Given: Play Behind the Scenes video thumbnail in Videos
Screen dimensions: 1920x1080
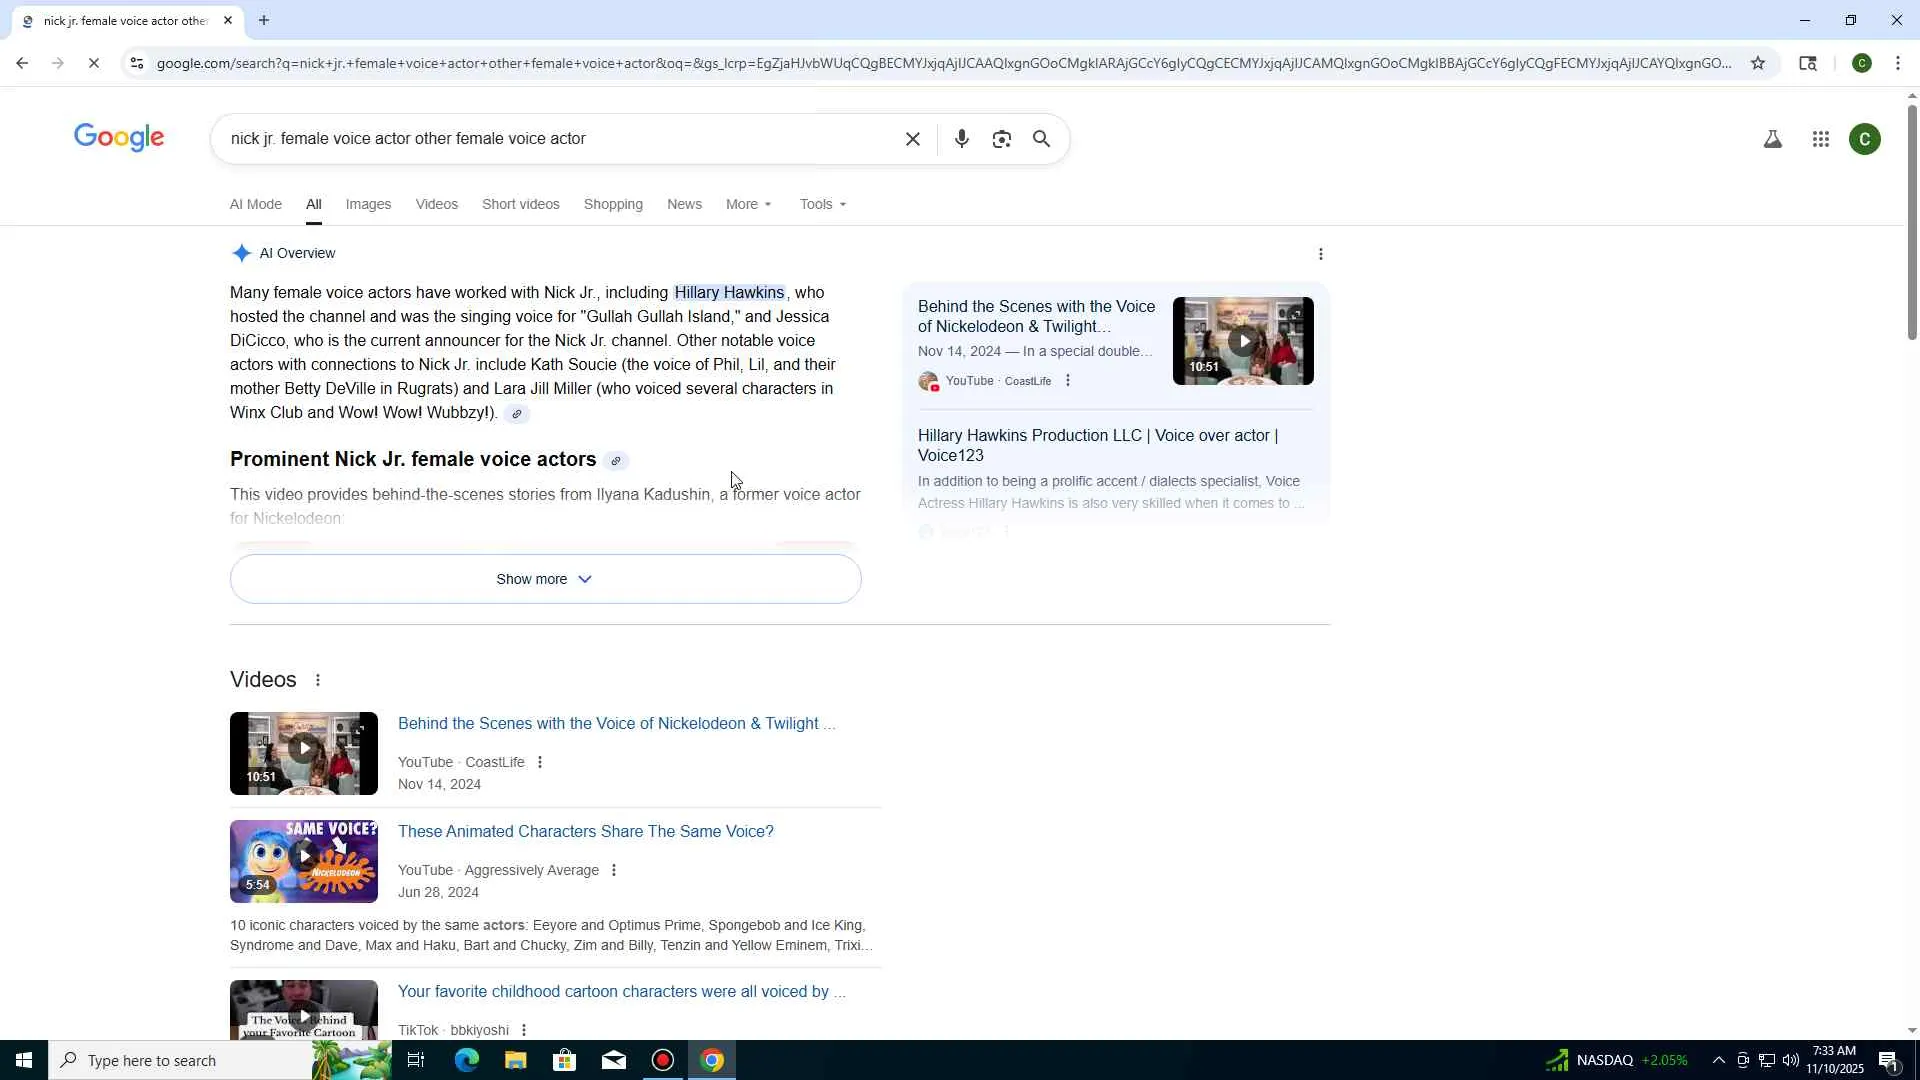Looking at the screenshot, I should 303,752.
